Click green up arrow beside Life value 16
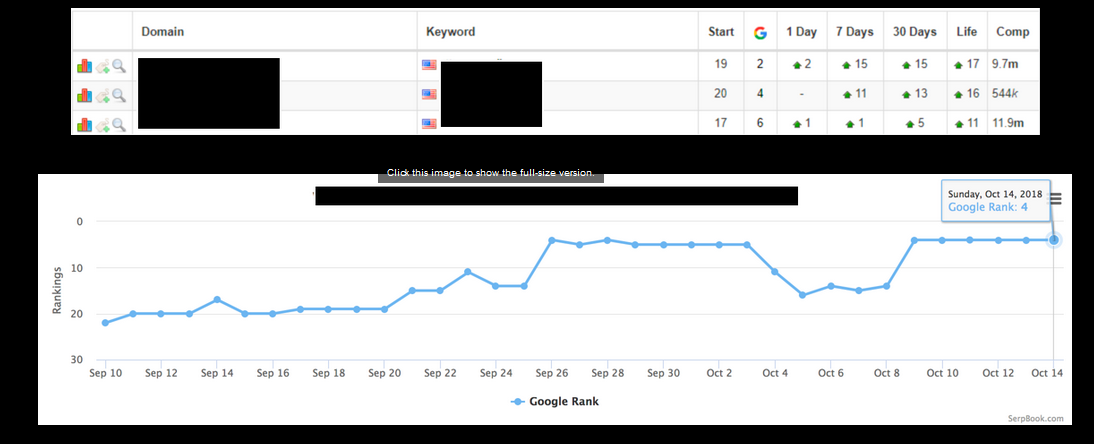 click(959, 94)
